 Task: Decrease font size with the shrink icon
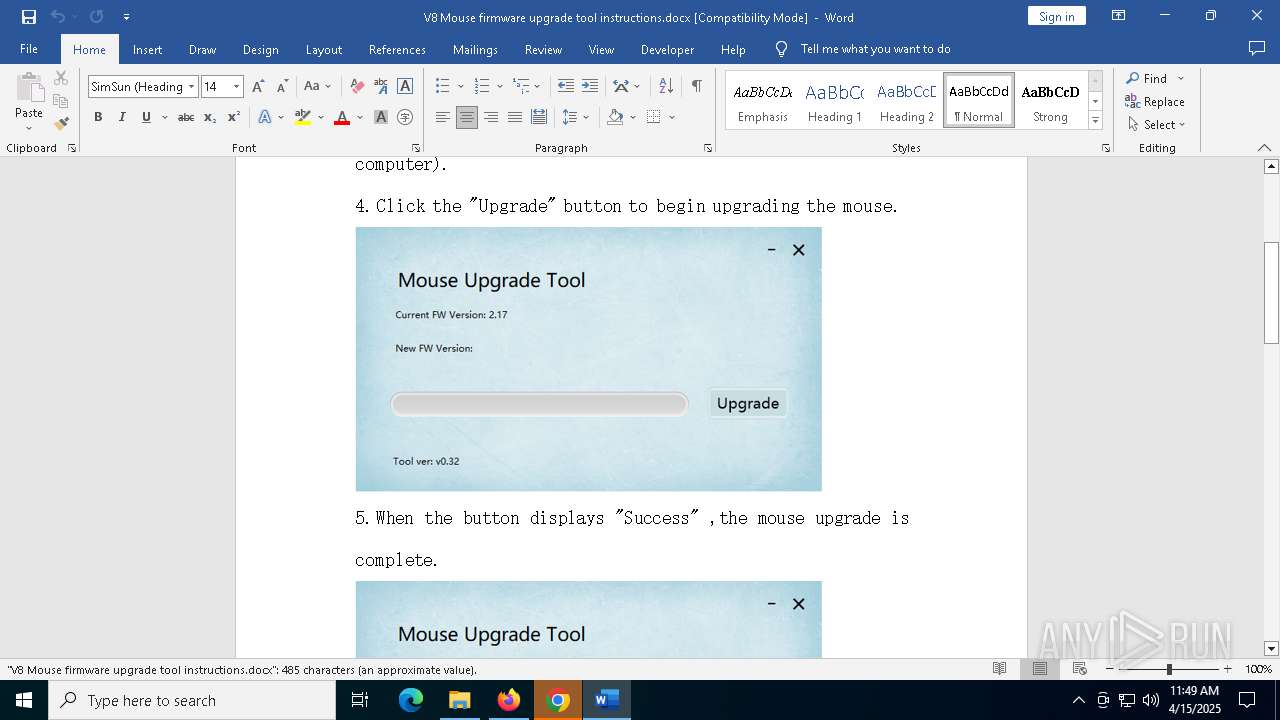point(282,87)
